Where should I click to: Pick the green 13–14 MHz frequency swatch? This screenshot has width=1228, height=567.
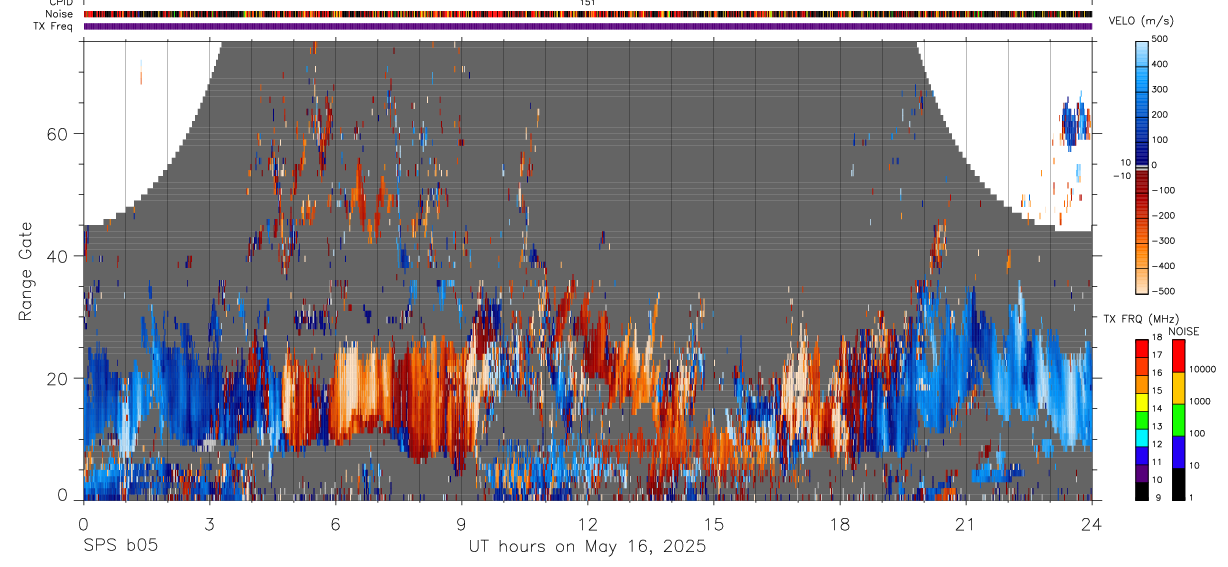tap(1141, 419)
